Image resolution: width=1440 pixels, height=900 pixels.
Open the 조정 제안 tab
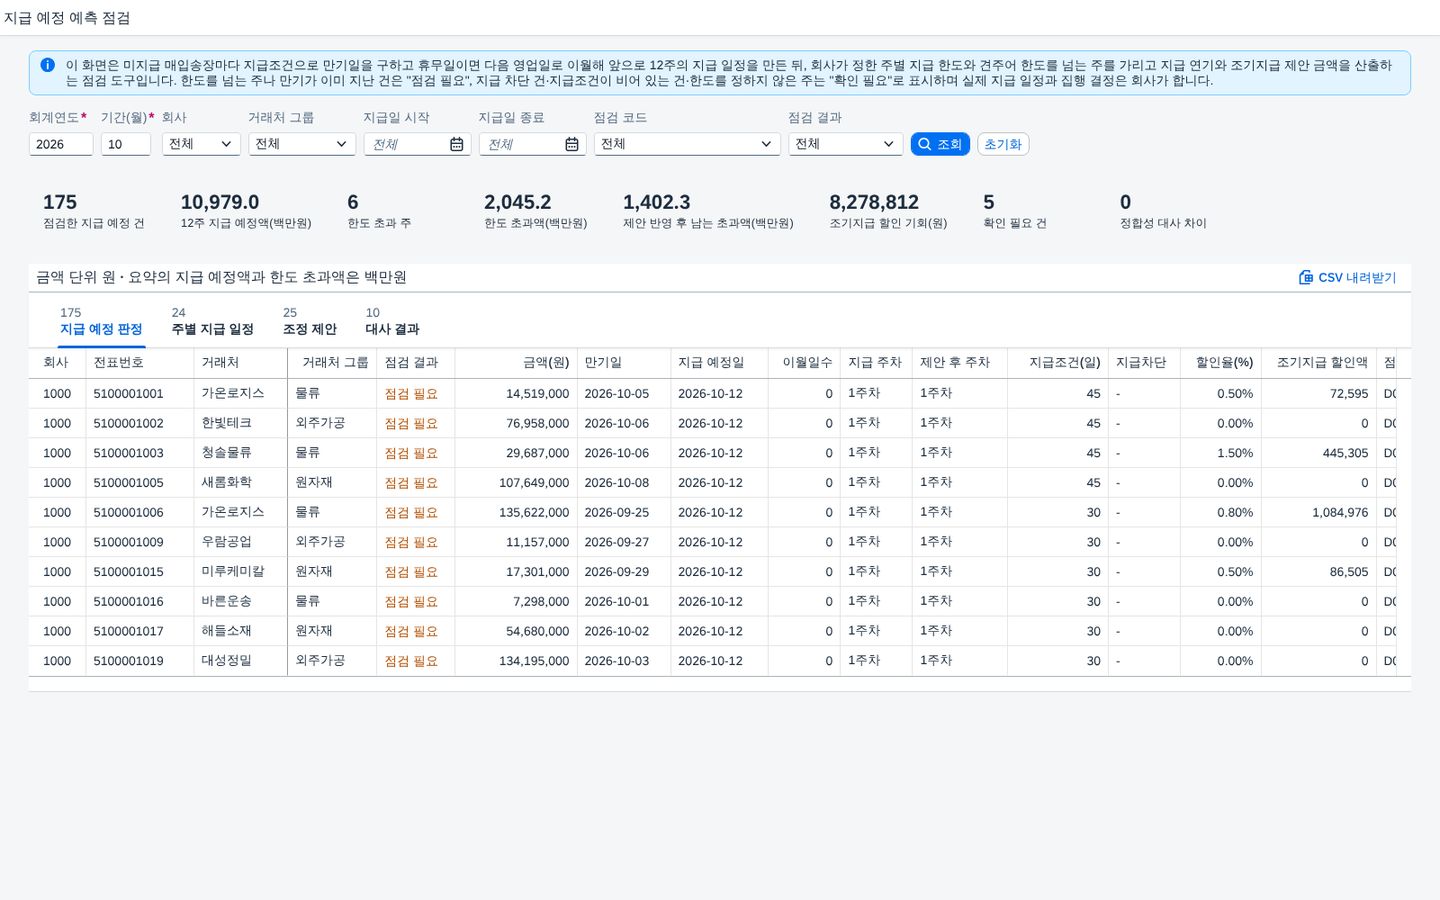pos(310,321)
